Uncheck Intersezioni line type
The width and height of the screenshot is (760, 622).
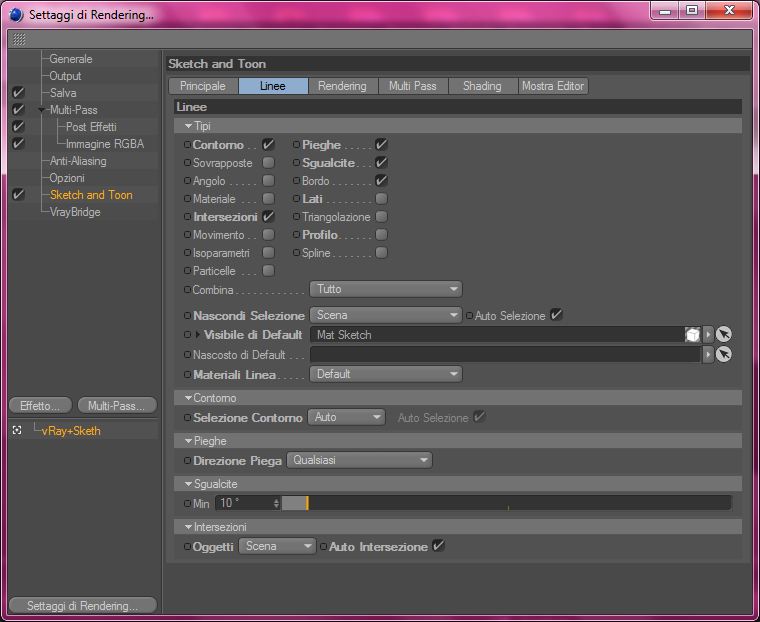coord(268,216)
